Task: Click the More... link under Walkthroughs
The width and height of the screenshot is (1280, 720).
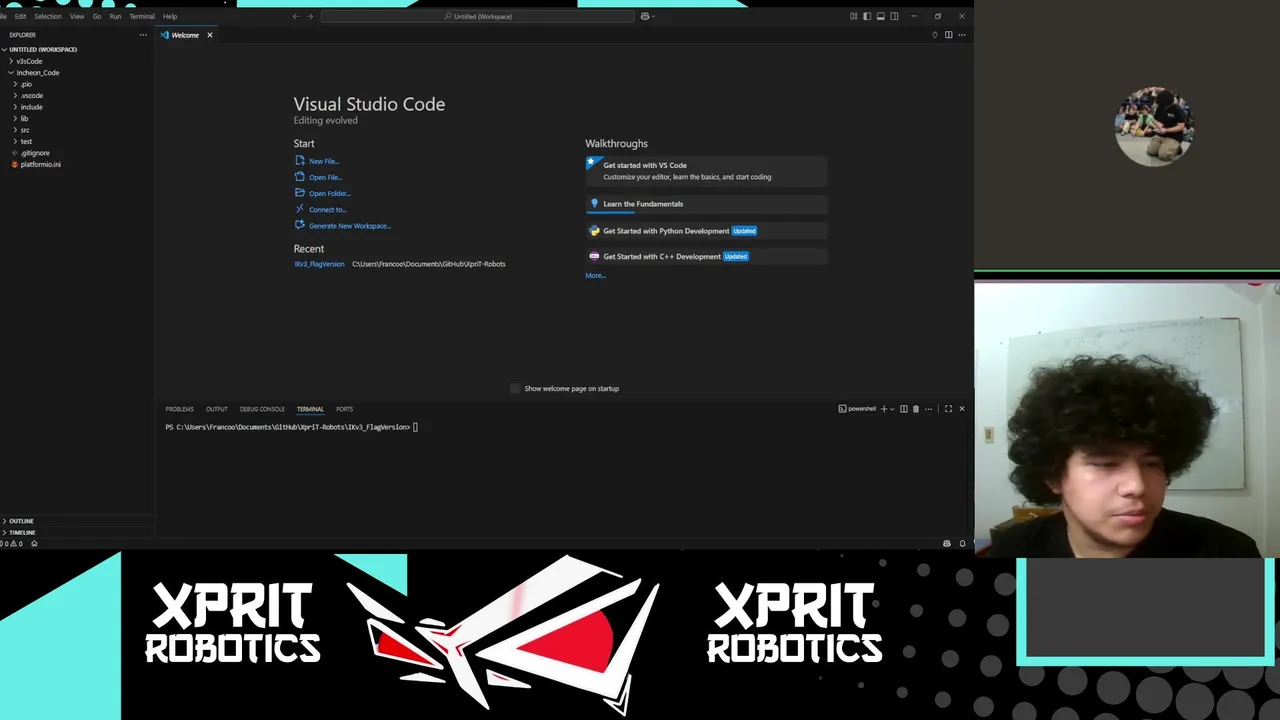Action: (x=596, y=275)
